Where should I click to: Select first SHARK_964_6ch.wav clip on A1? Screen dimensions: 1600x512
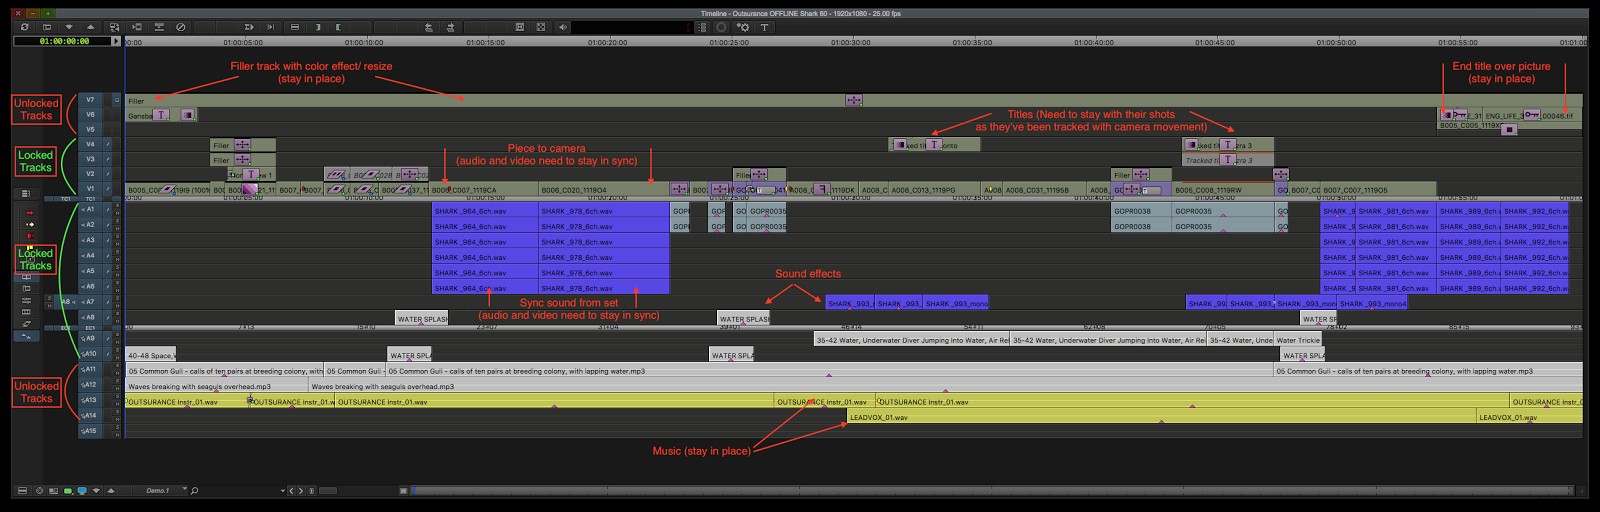(x=485, y=211)
